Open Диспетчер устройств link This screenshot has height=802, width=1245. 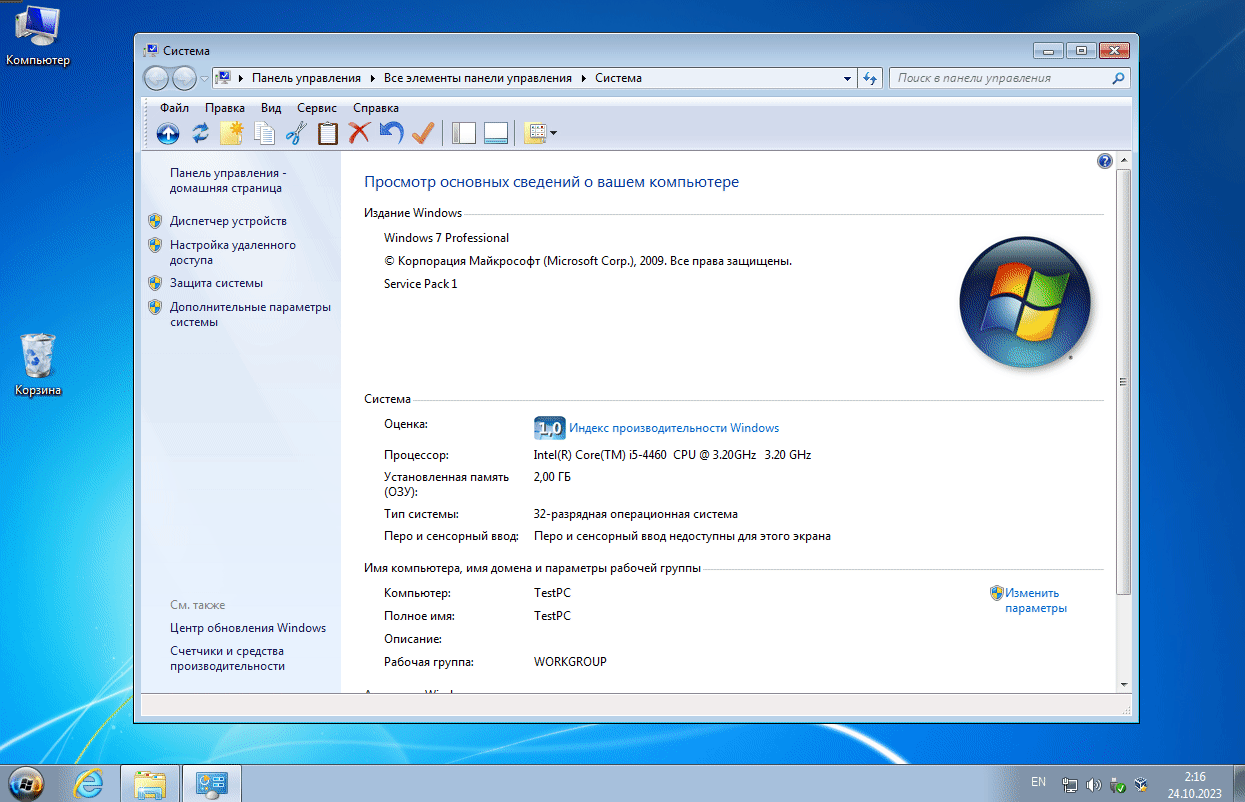tap(228, 221)
